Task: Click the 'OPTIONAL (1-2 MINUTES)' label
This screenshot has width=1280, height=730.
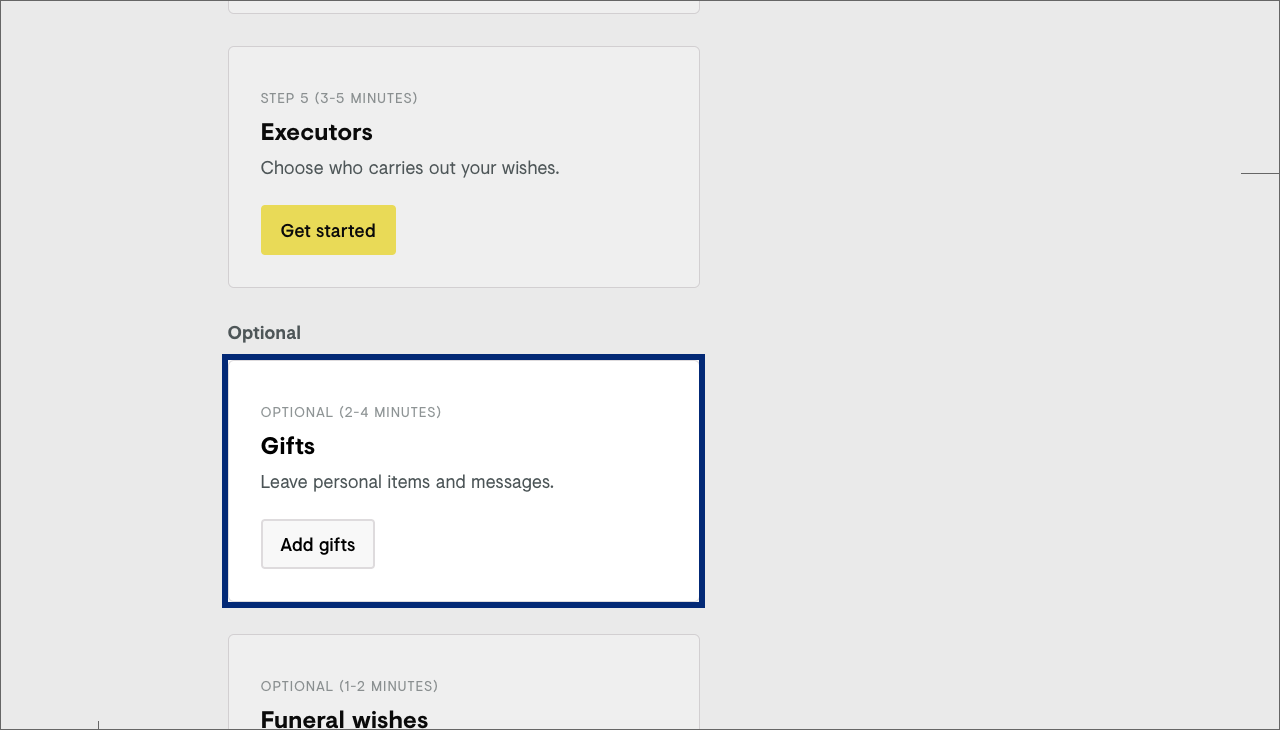Action: pyautogui.click(x=349, y=686)
